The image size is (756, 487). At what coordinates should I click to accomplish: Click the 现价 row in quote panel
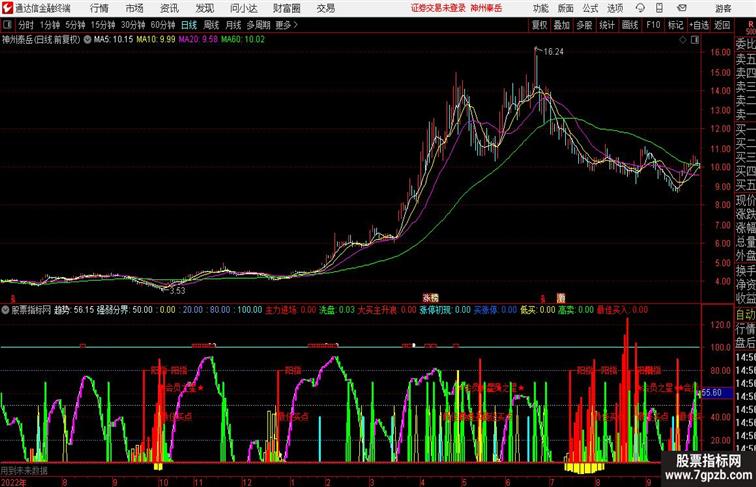point(745,200)
